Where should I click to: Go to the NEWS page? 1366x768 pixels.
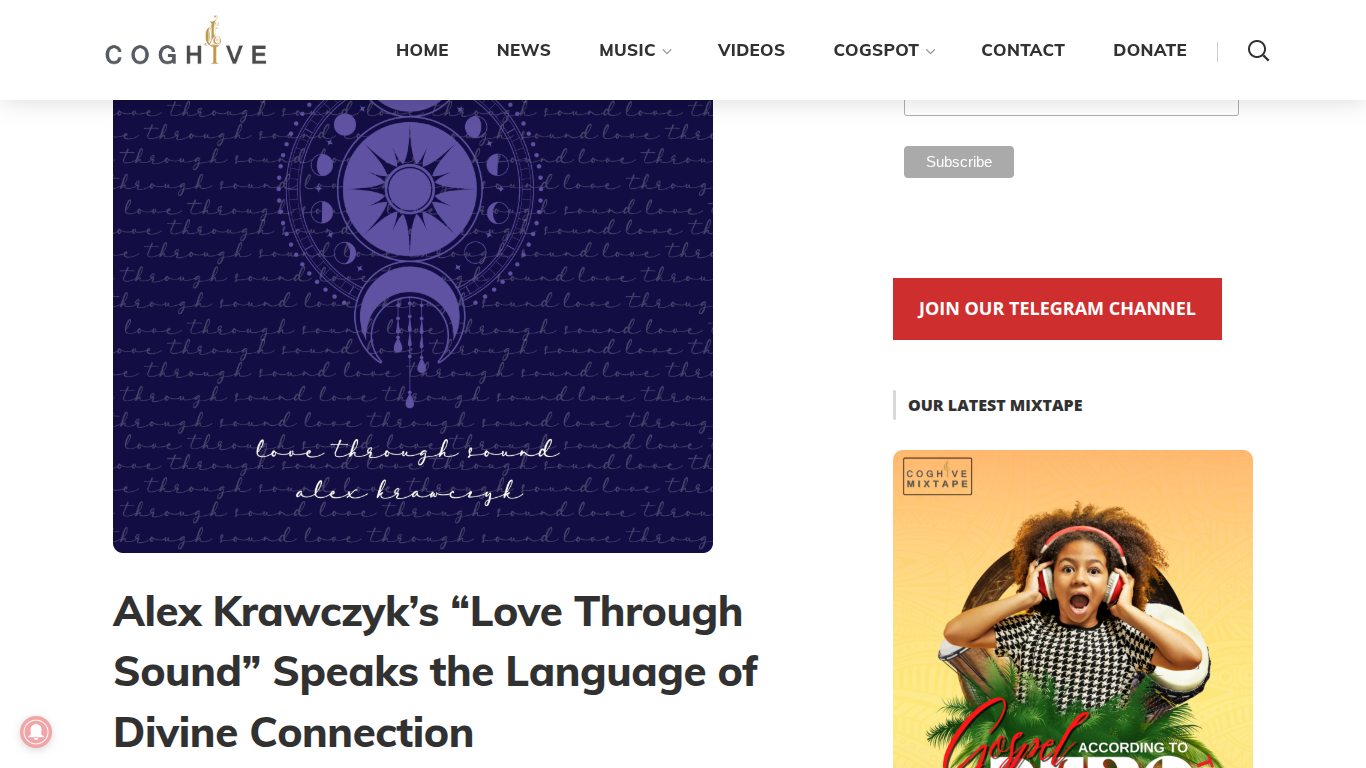(x=524, y=50)
